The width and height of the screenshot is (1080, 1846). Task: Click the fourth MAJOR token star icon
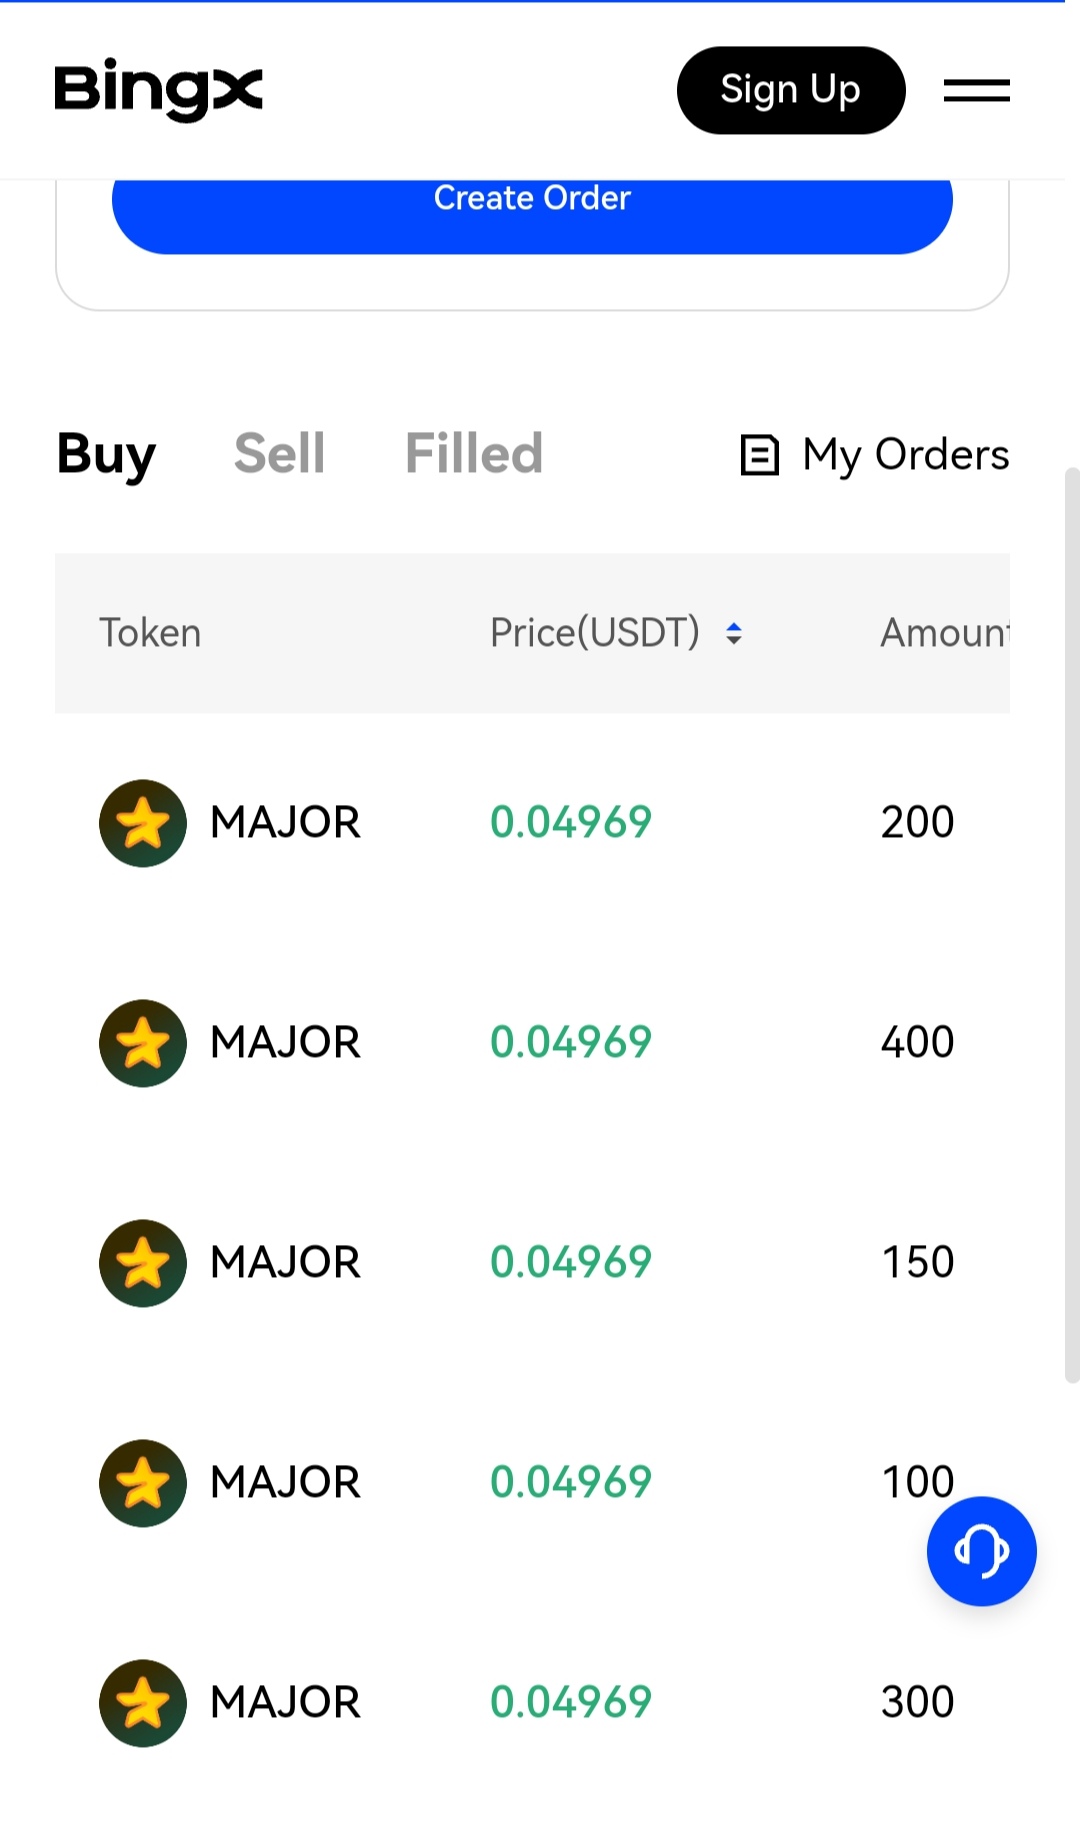(x=143, y=1483)
